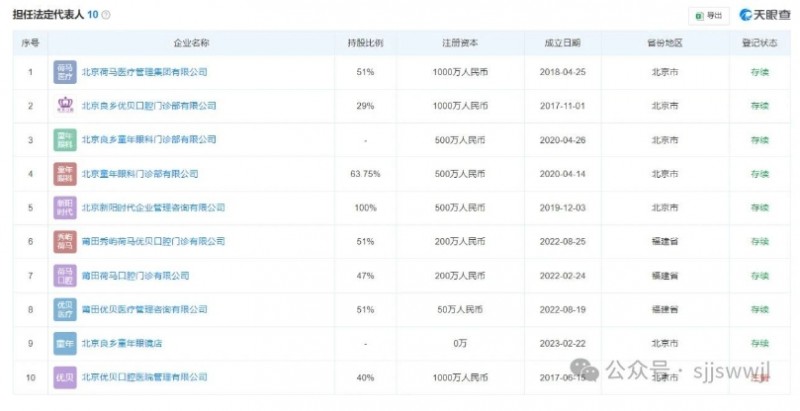Open company 莆田秀屿荷马优贝口腔门诊有限公司
The image size is (800, 411).
pyautogui.click(x=153, y=241)
